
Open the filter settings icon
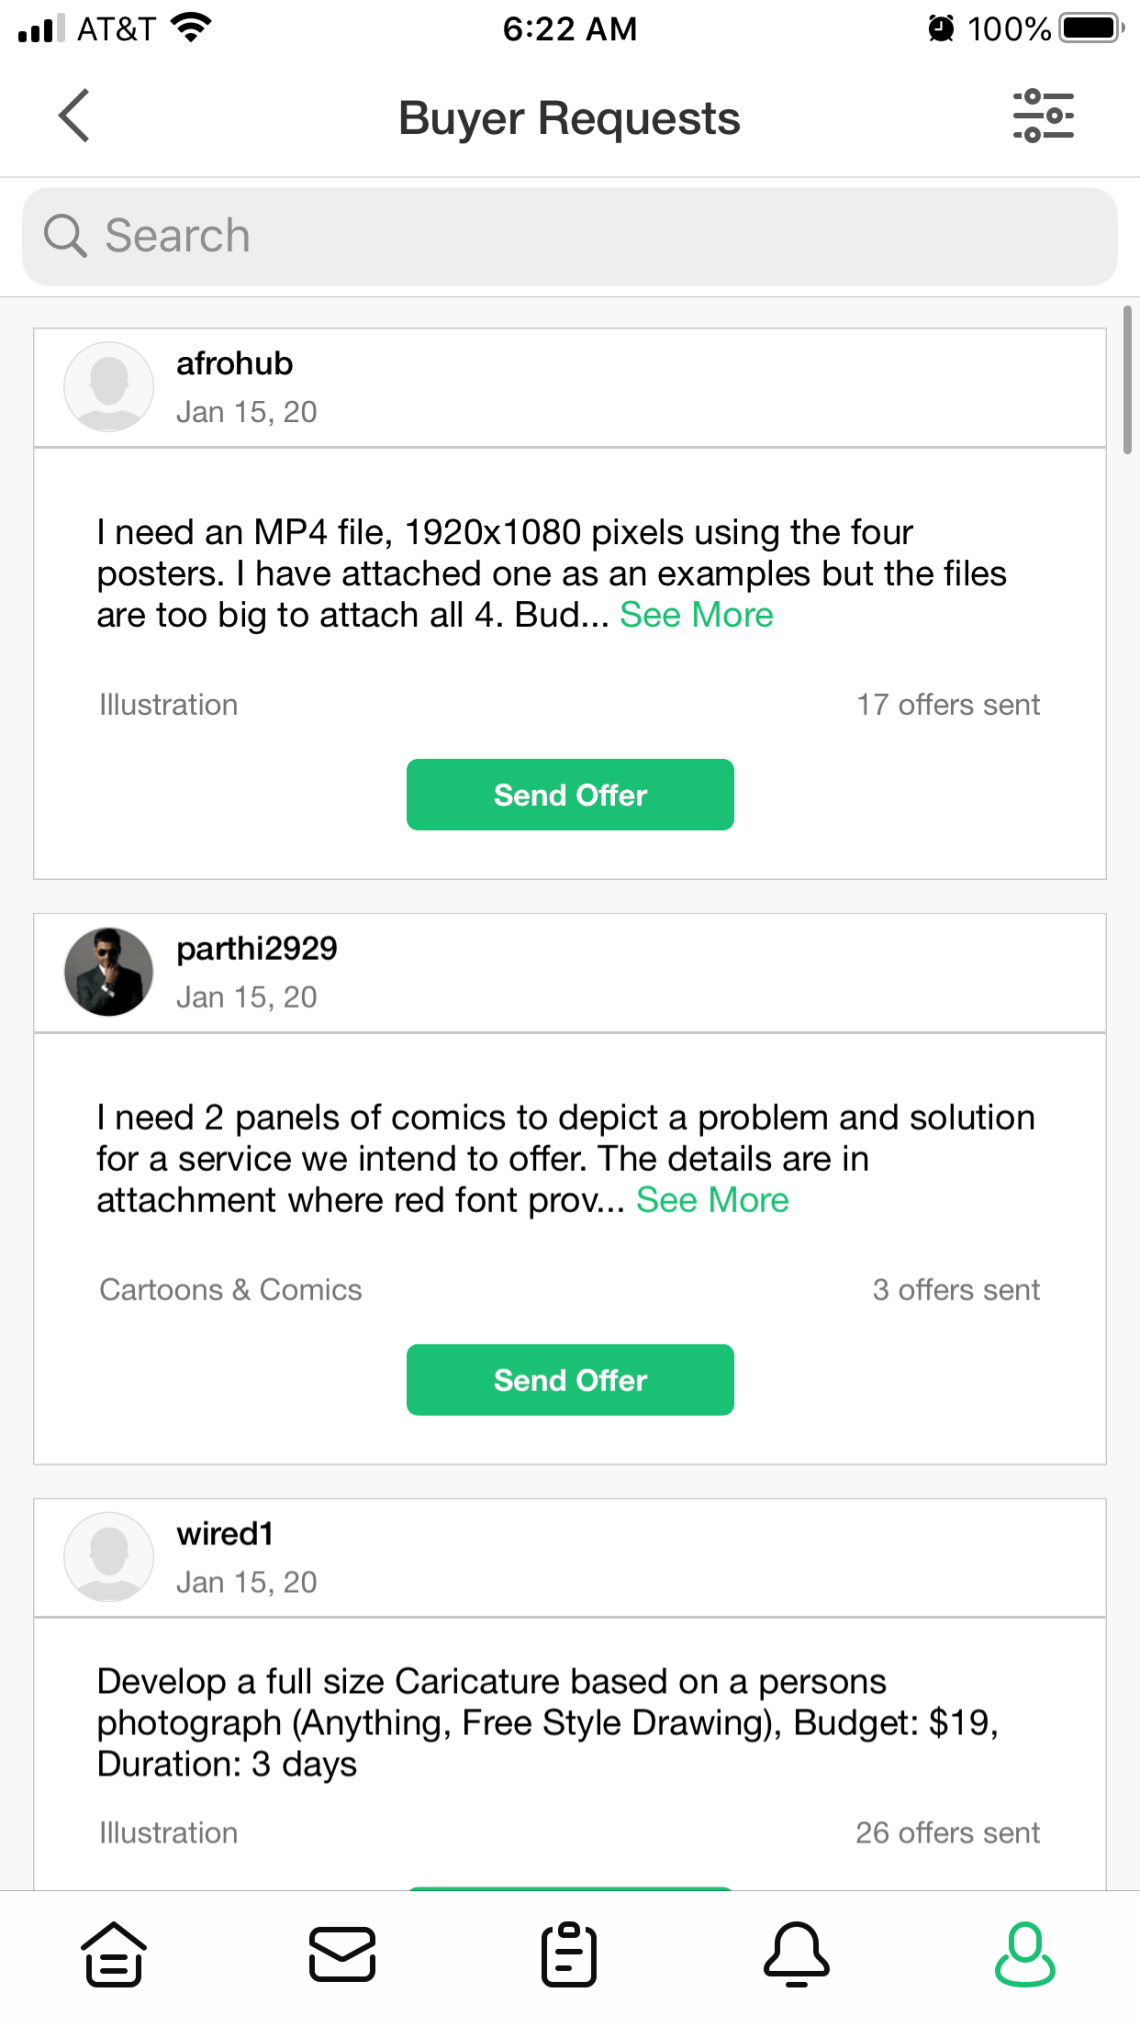click(1043, 116)
